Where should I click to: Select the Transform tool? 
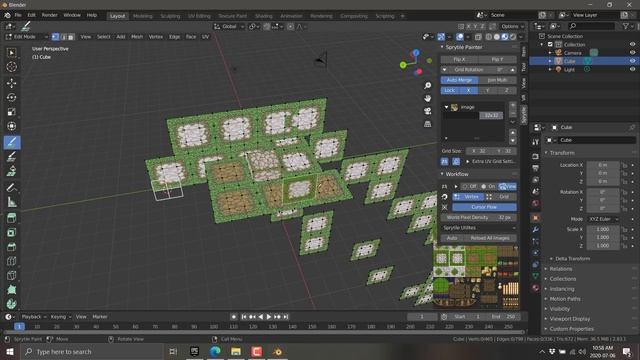[11, 126]
